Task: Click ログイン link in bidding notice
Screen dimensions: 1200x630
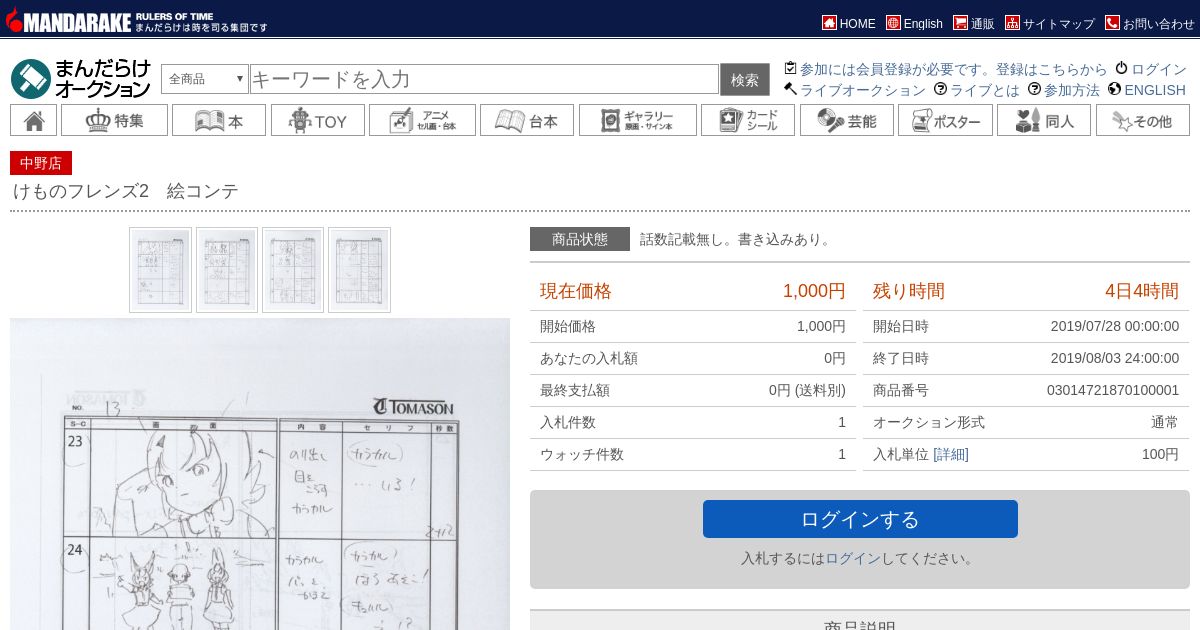Action: tap(853, 558)
